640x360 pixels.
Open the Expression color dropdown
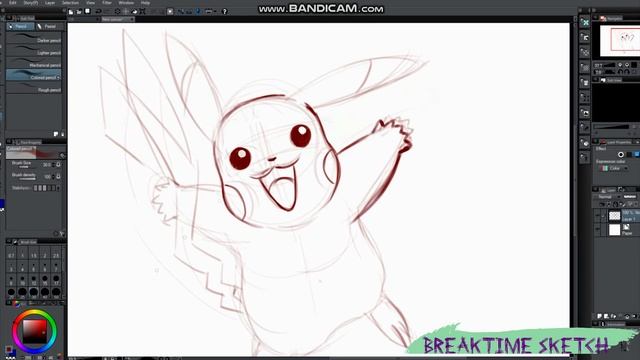click(614, 168)
